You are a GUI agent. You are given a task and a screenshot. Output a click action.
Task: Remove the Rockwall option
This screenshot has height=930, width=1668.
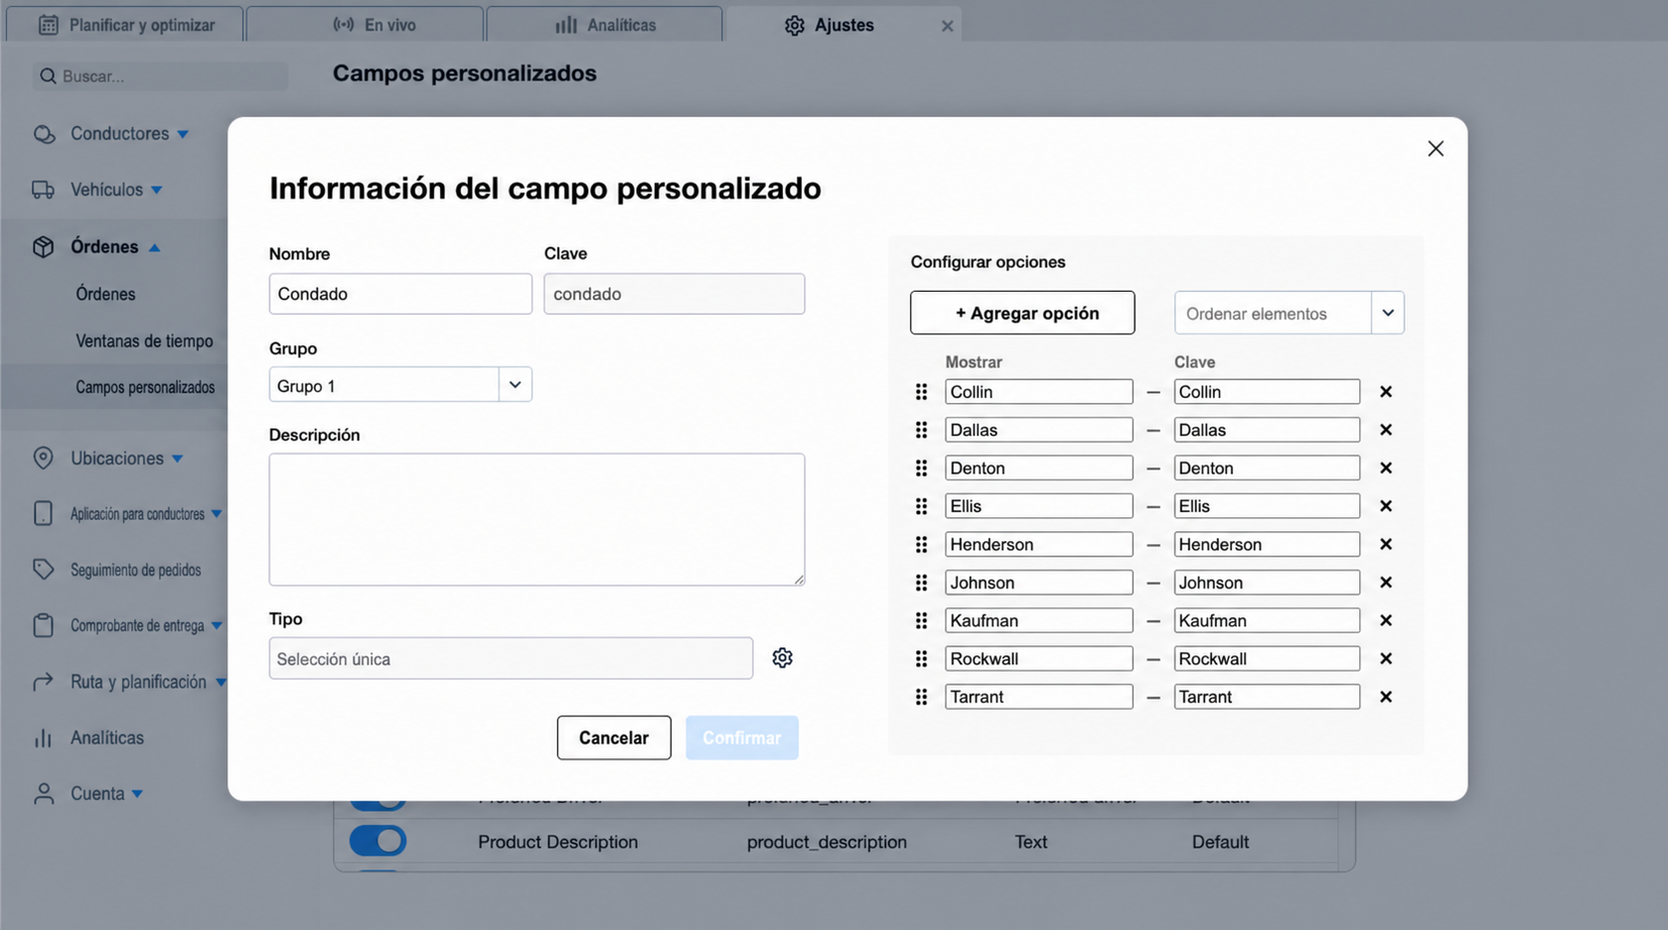[1386, 659]
